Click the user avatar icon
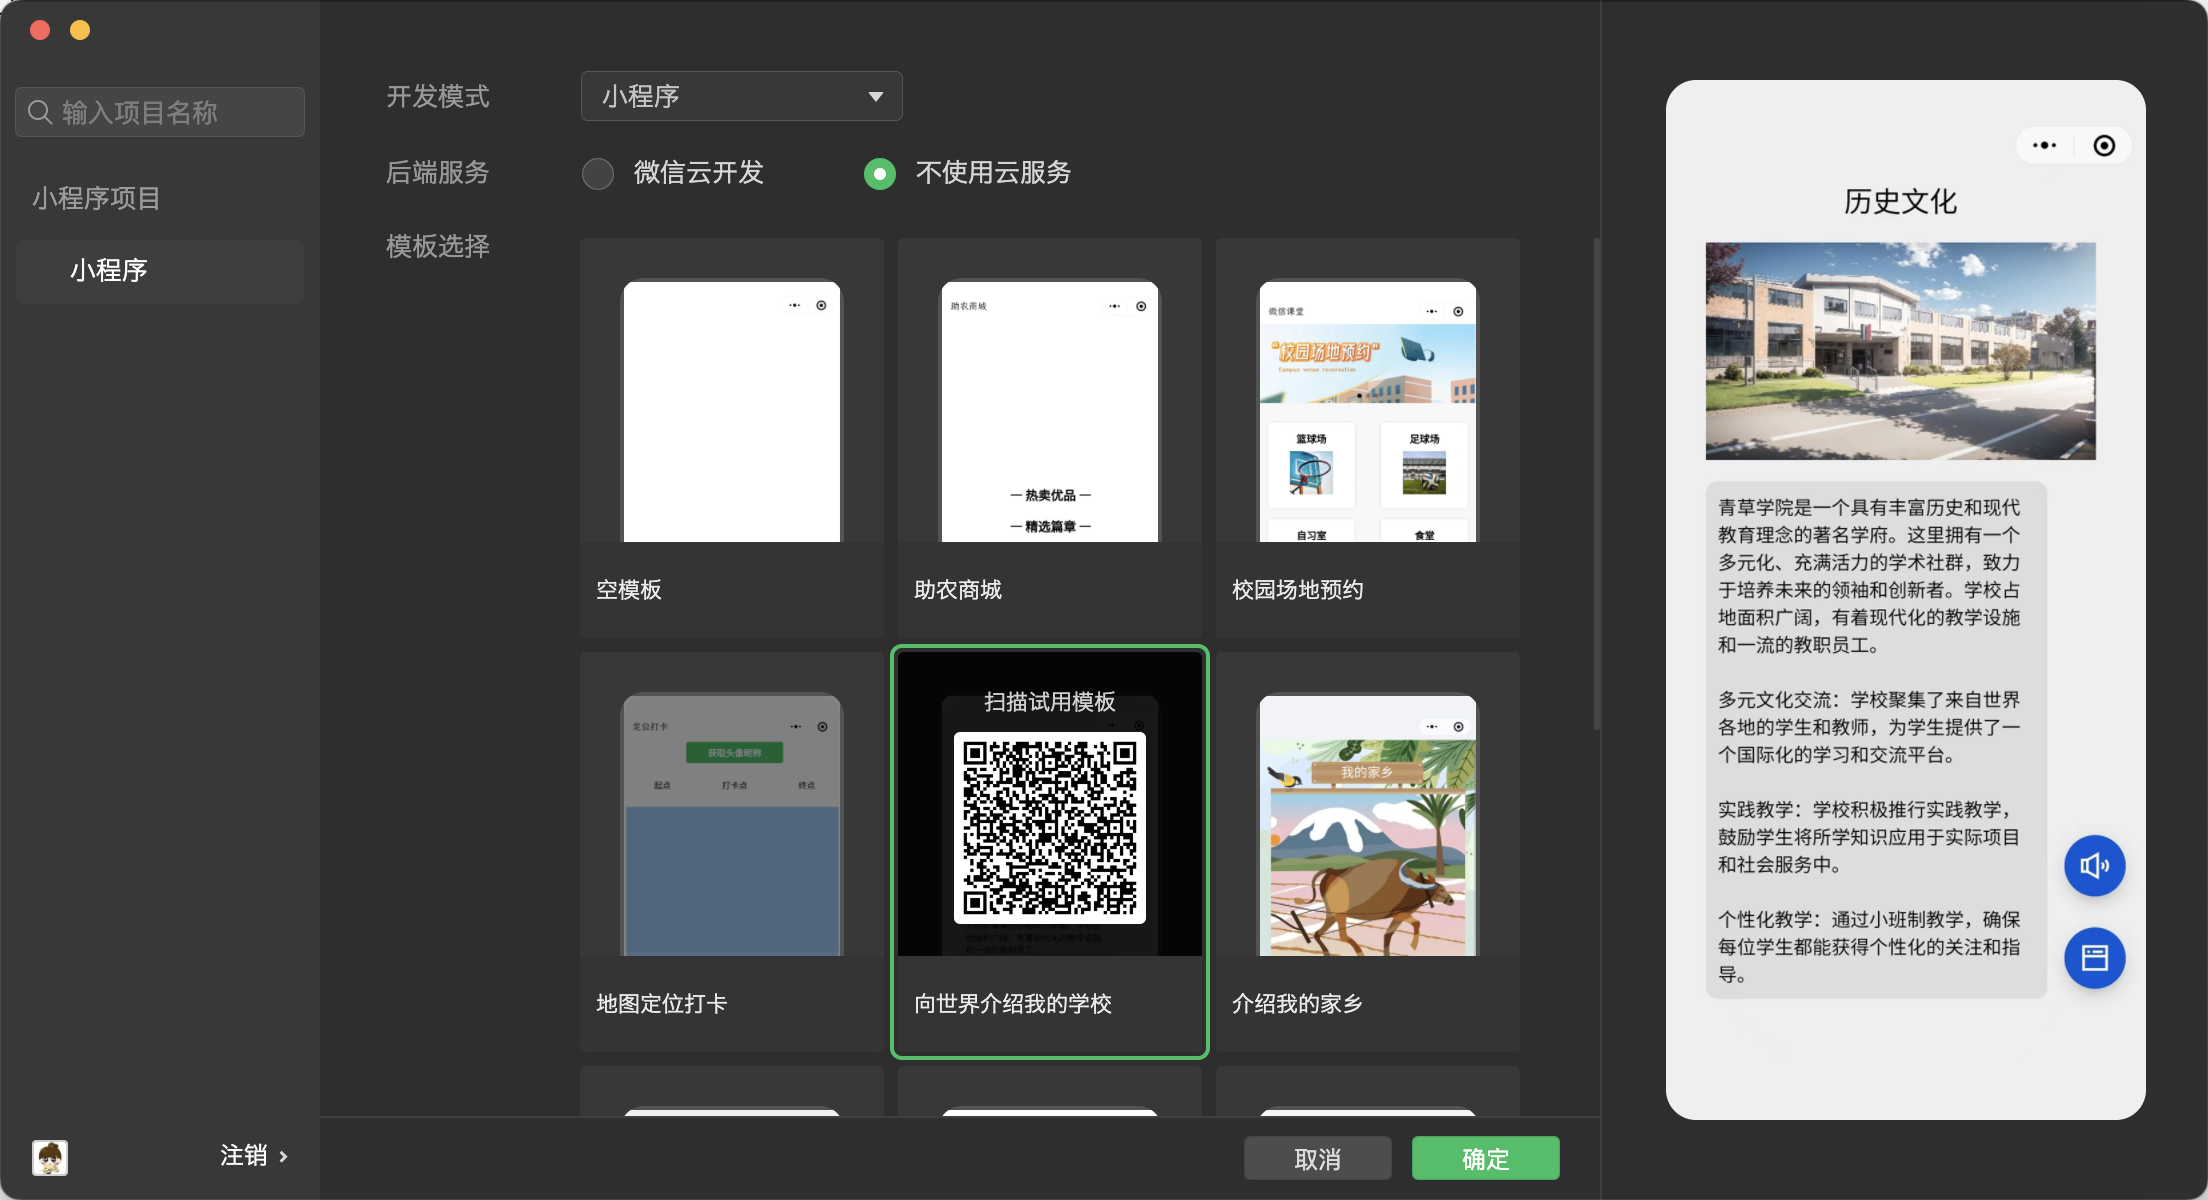 coord(50,1157)
